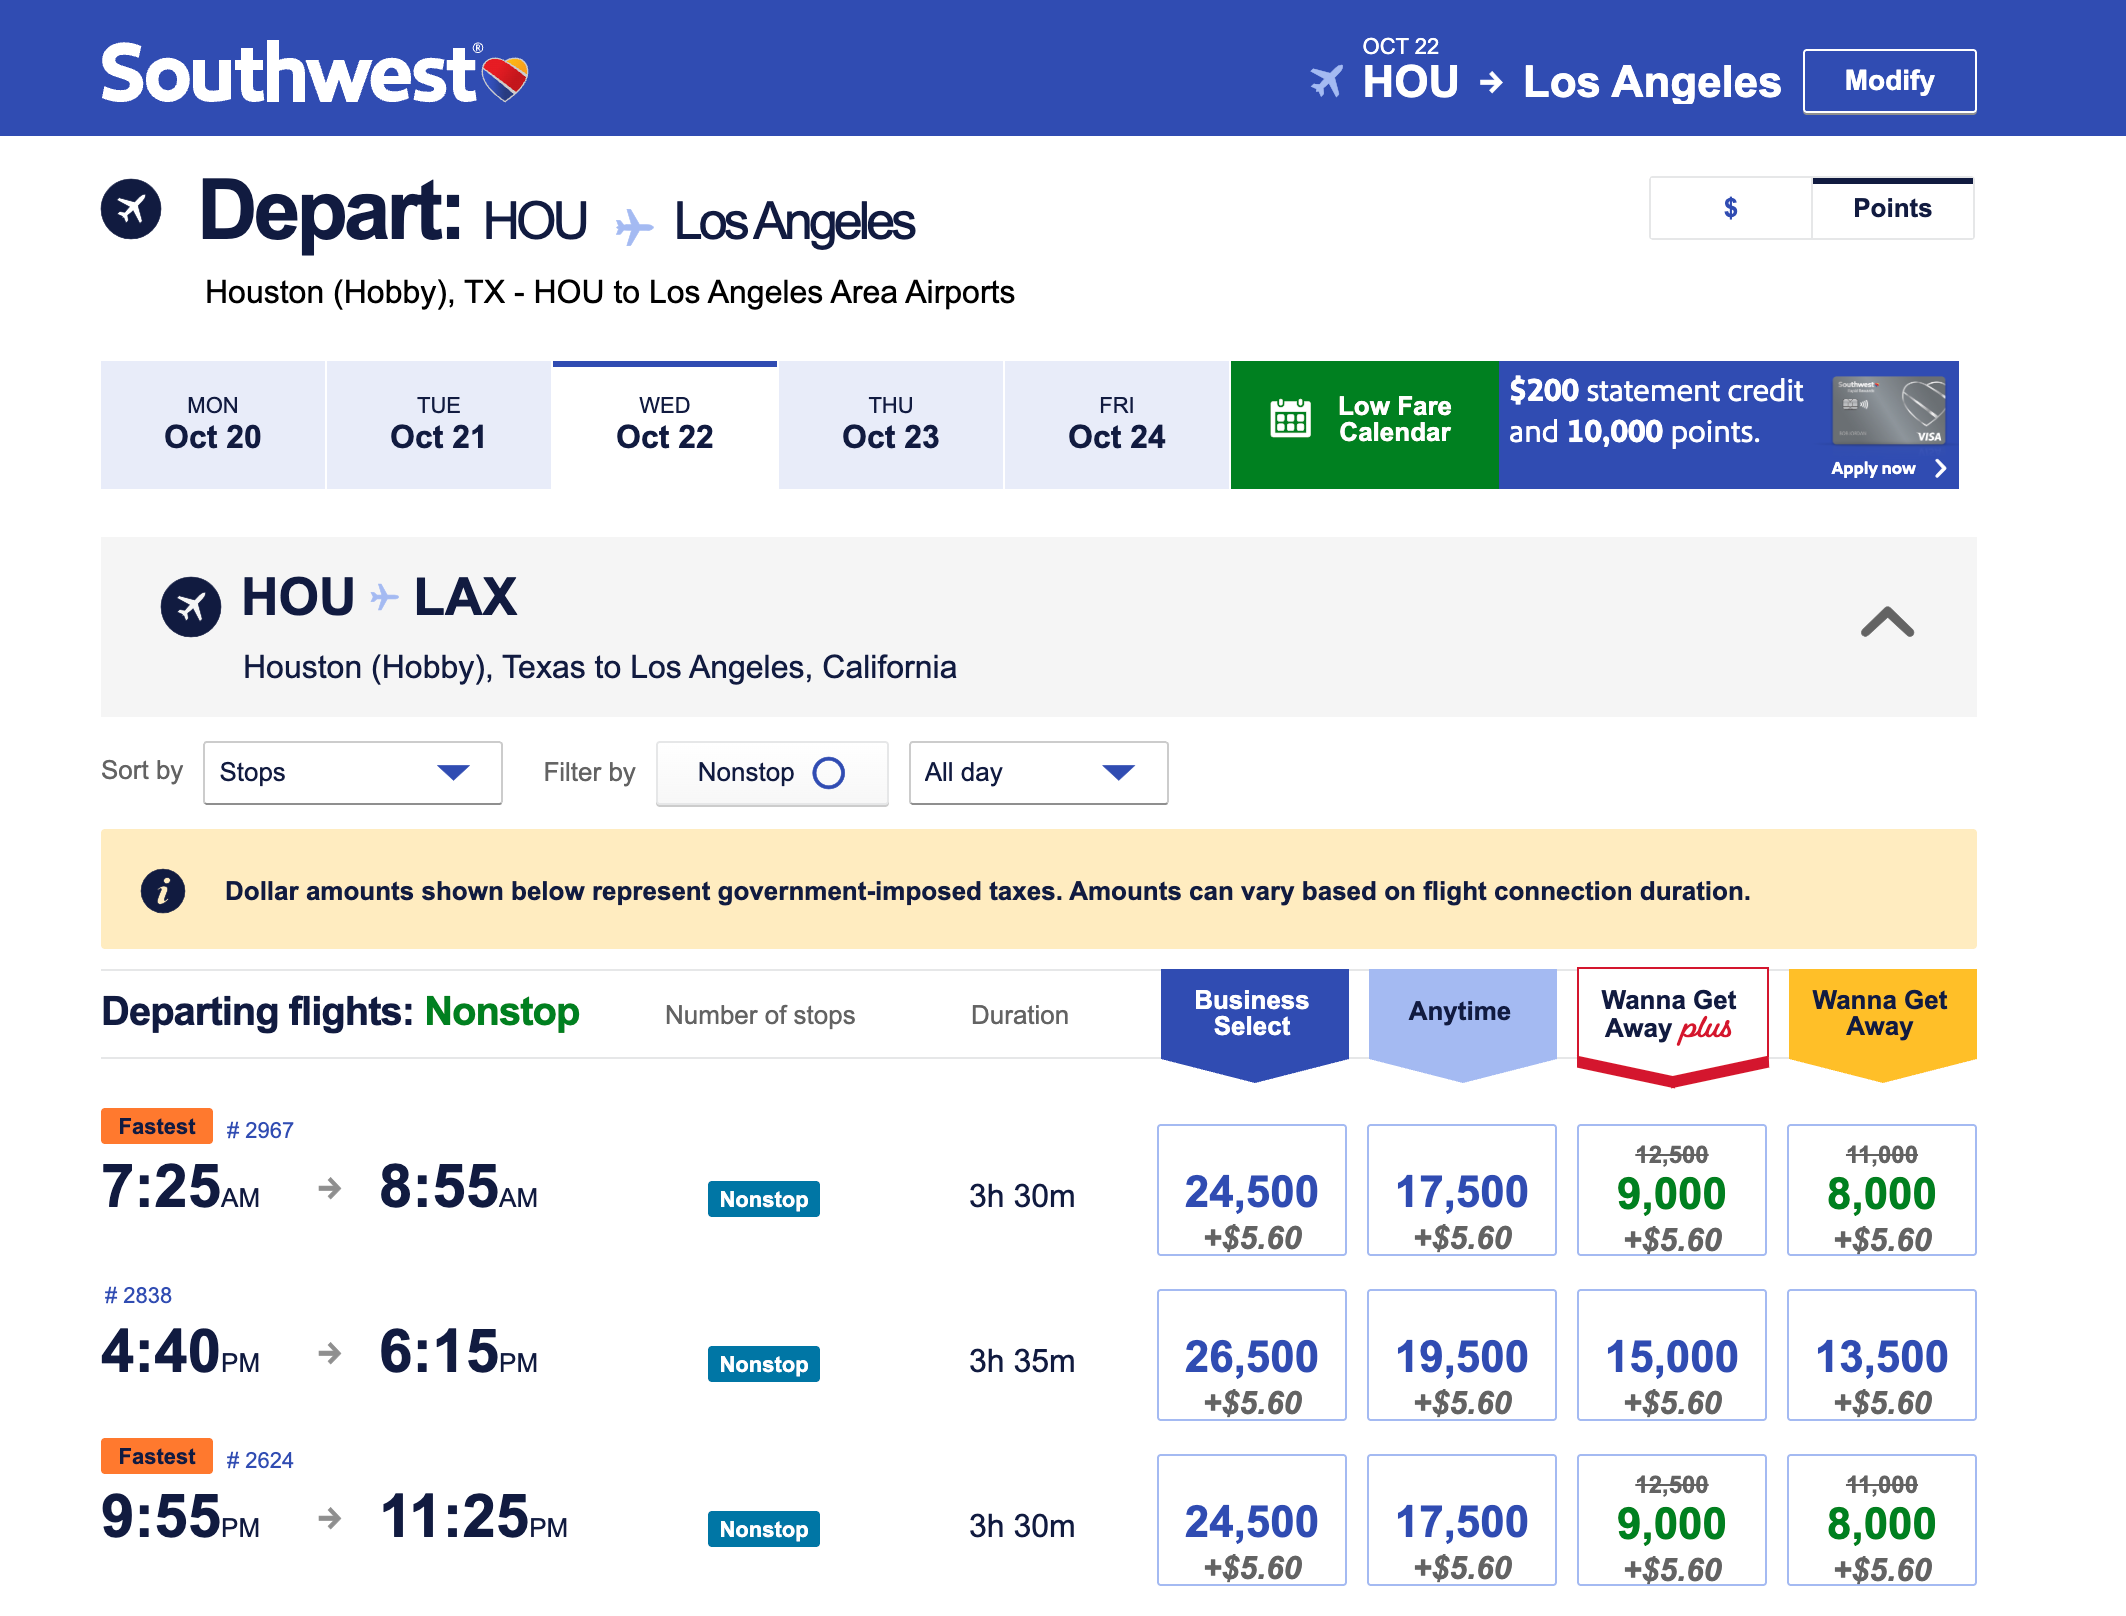Switch fare display to Points
Viewport: 2126px width, 1616px height.
pyautogui.click(x=1892, y=208)
